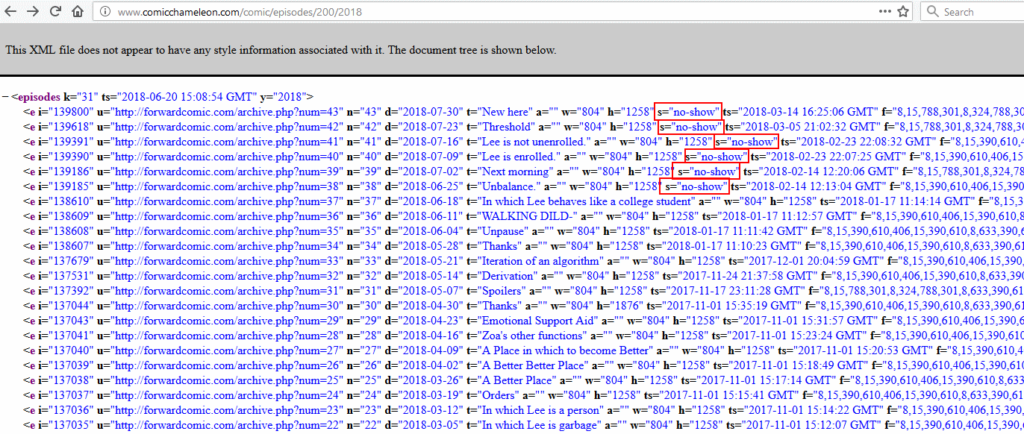Go forward to the next page
The height and width of the screenshot is (434, 1024).
point(33,12)
